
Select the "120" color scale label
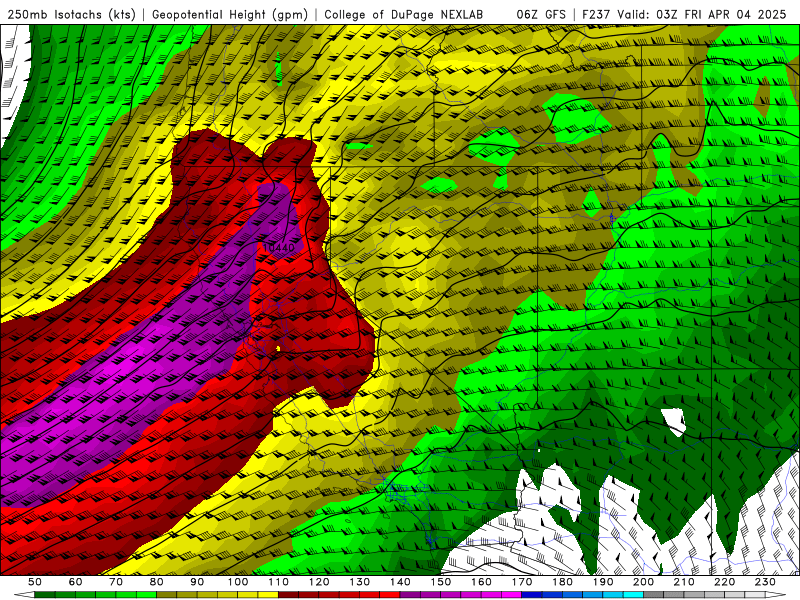click(319, 582)
